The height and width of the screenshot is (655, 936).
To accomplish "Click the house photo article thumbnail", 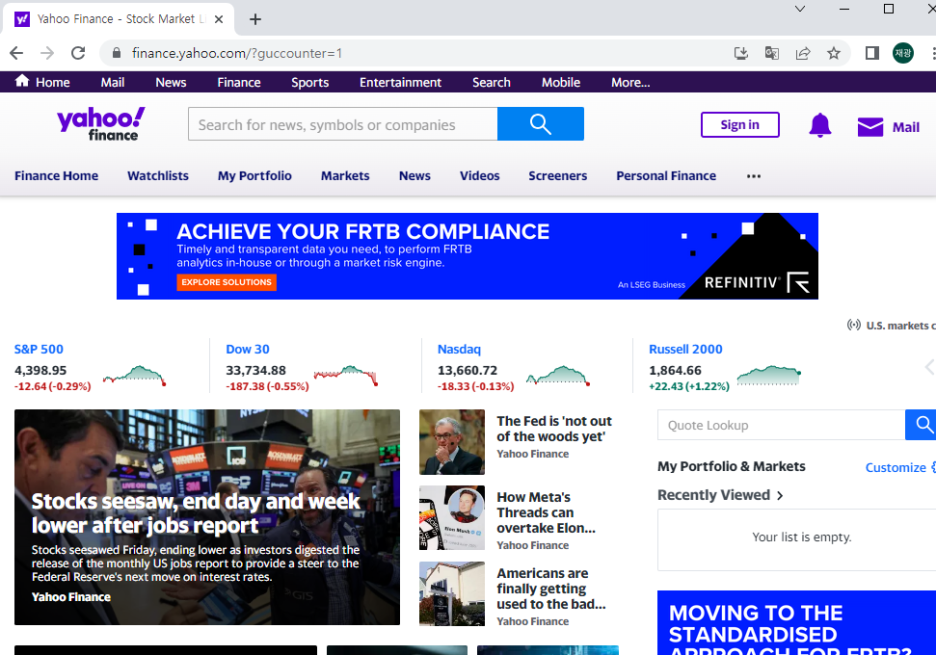I will click(x=452, y=594).
